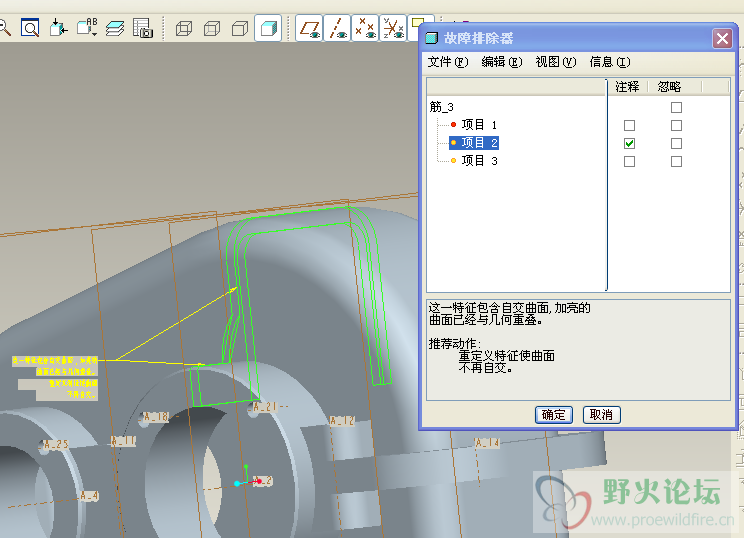Screen dimensions: 744x538
Task: Click the Reorient view icon
Action: click(x=58, y=28)
